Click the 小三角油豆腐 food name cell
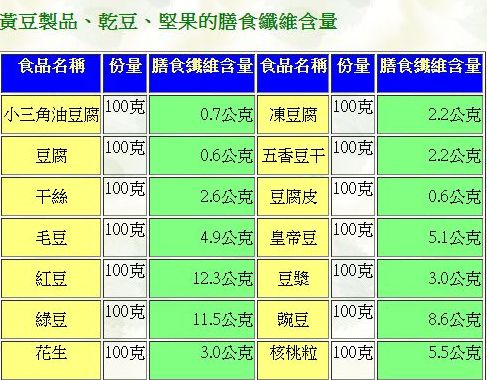487x380 pixels. 51,115
